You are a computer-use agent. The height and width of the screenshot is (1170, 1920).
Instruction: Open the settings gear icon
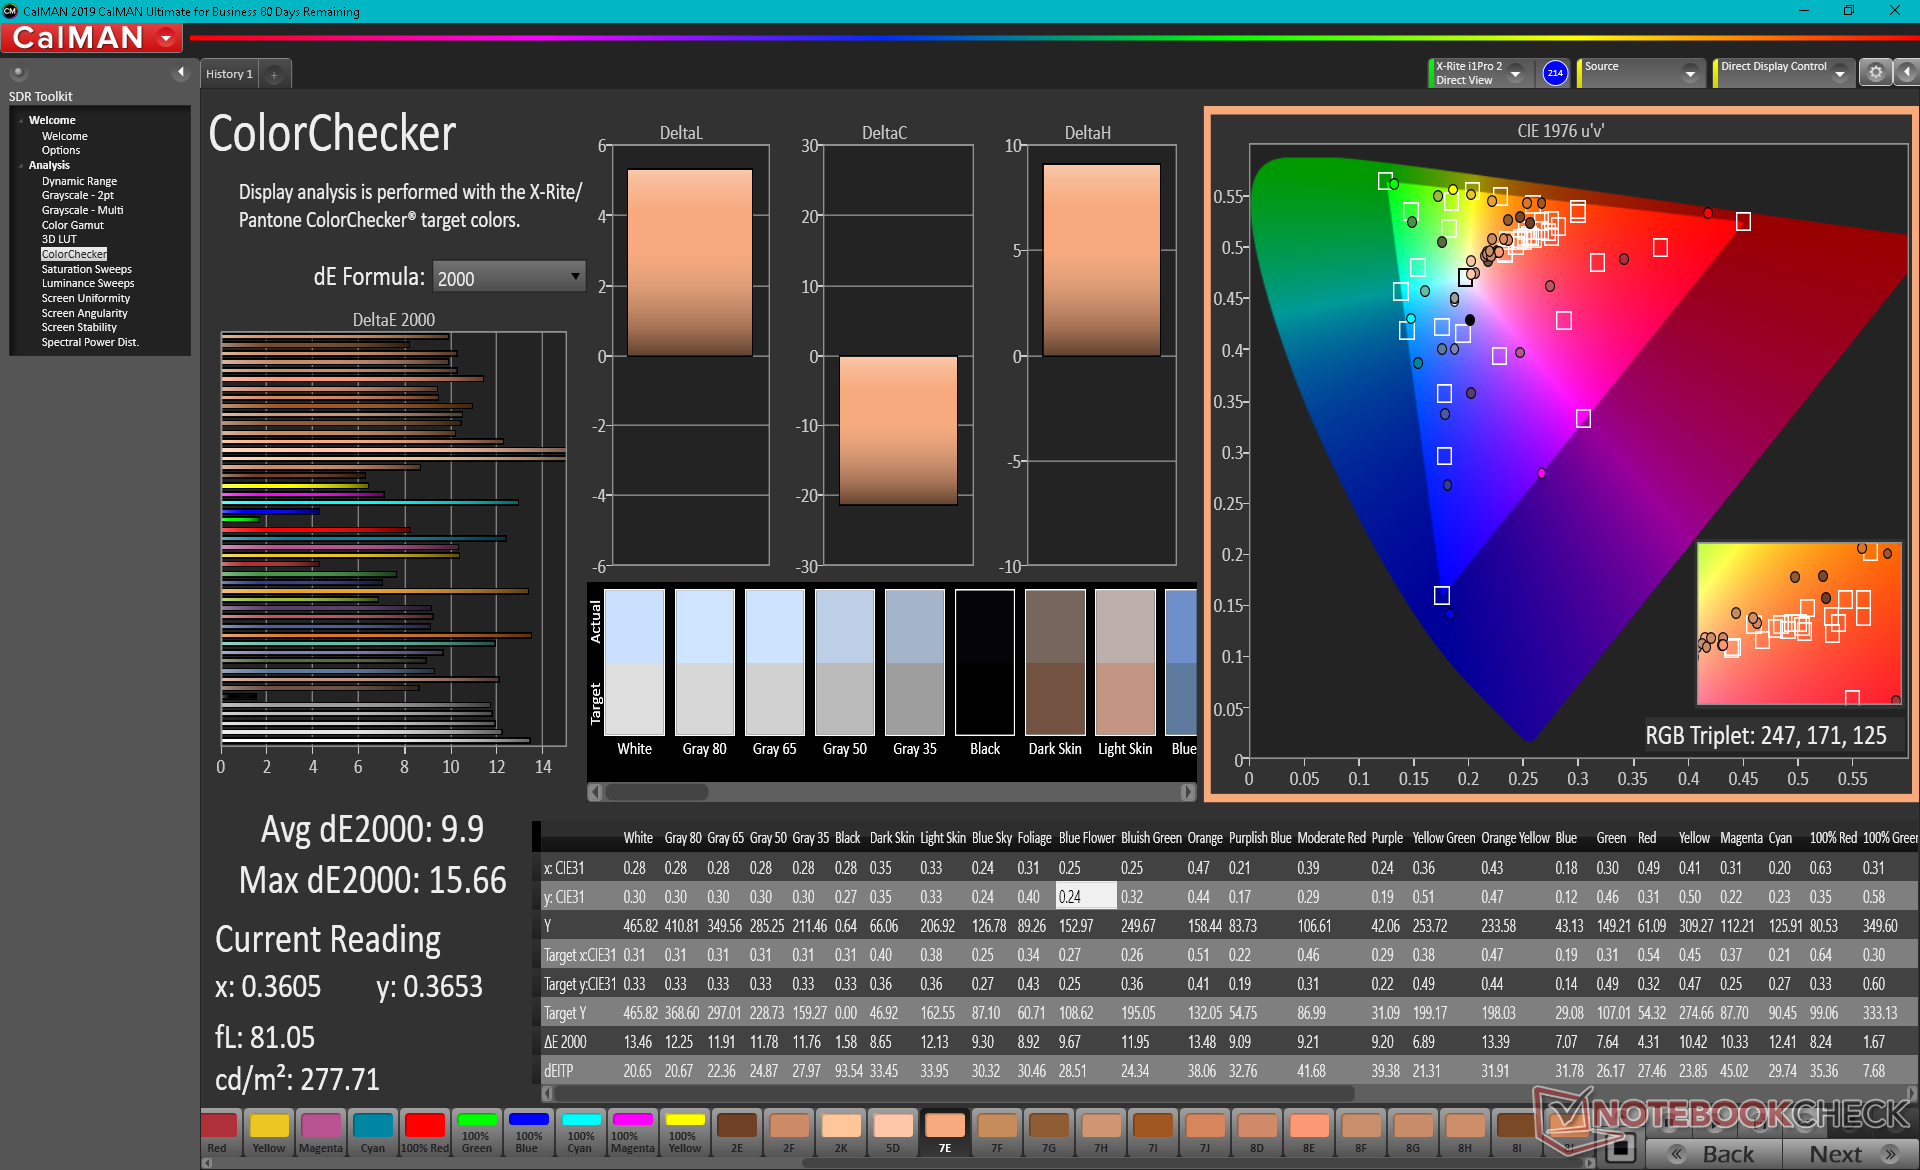1875,73
